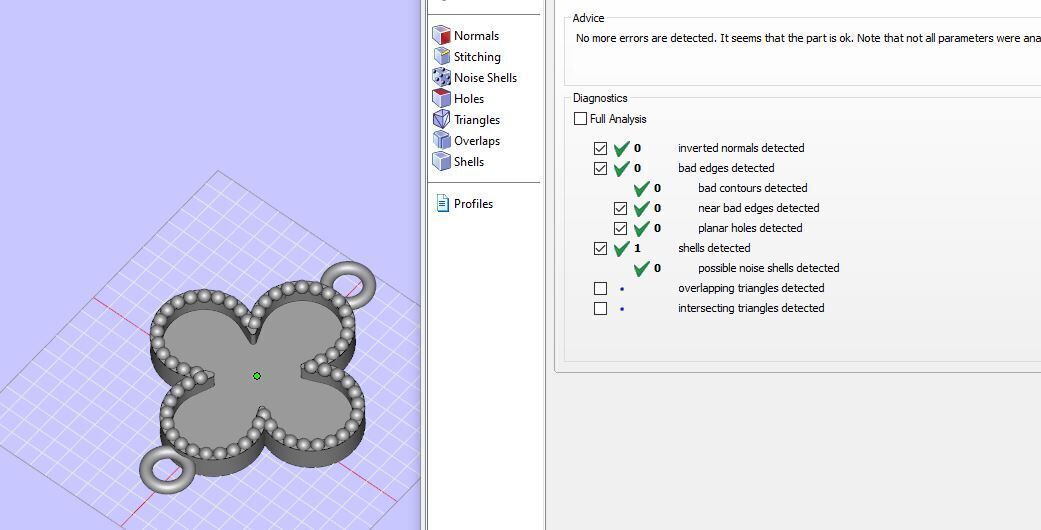This screenshot has height=530, width=1041.
Task: Click the green origin point on pendant
Action: (257, 376)
